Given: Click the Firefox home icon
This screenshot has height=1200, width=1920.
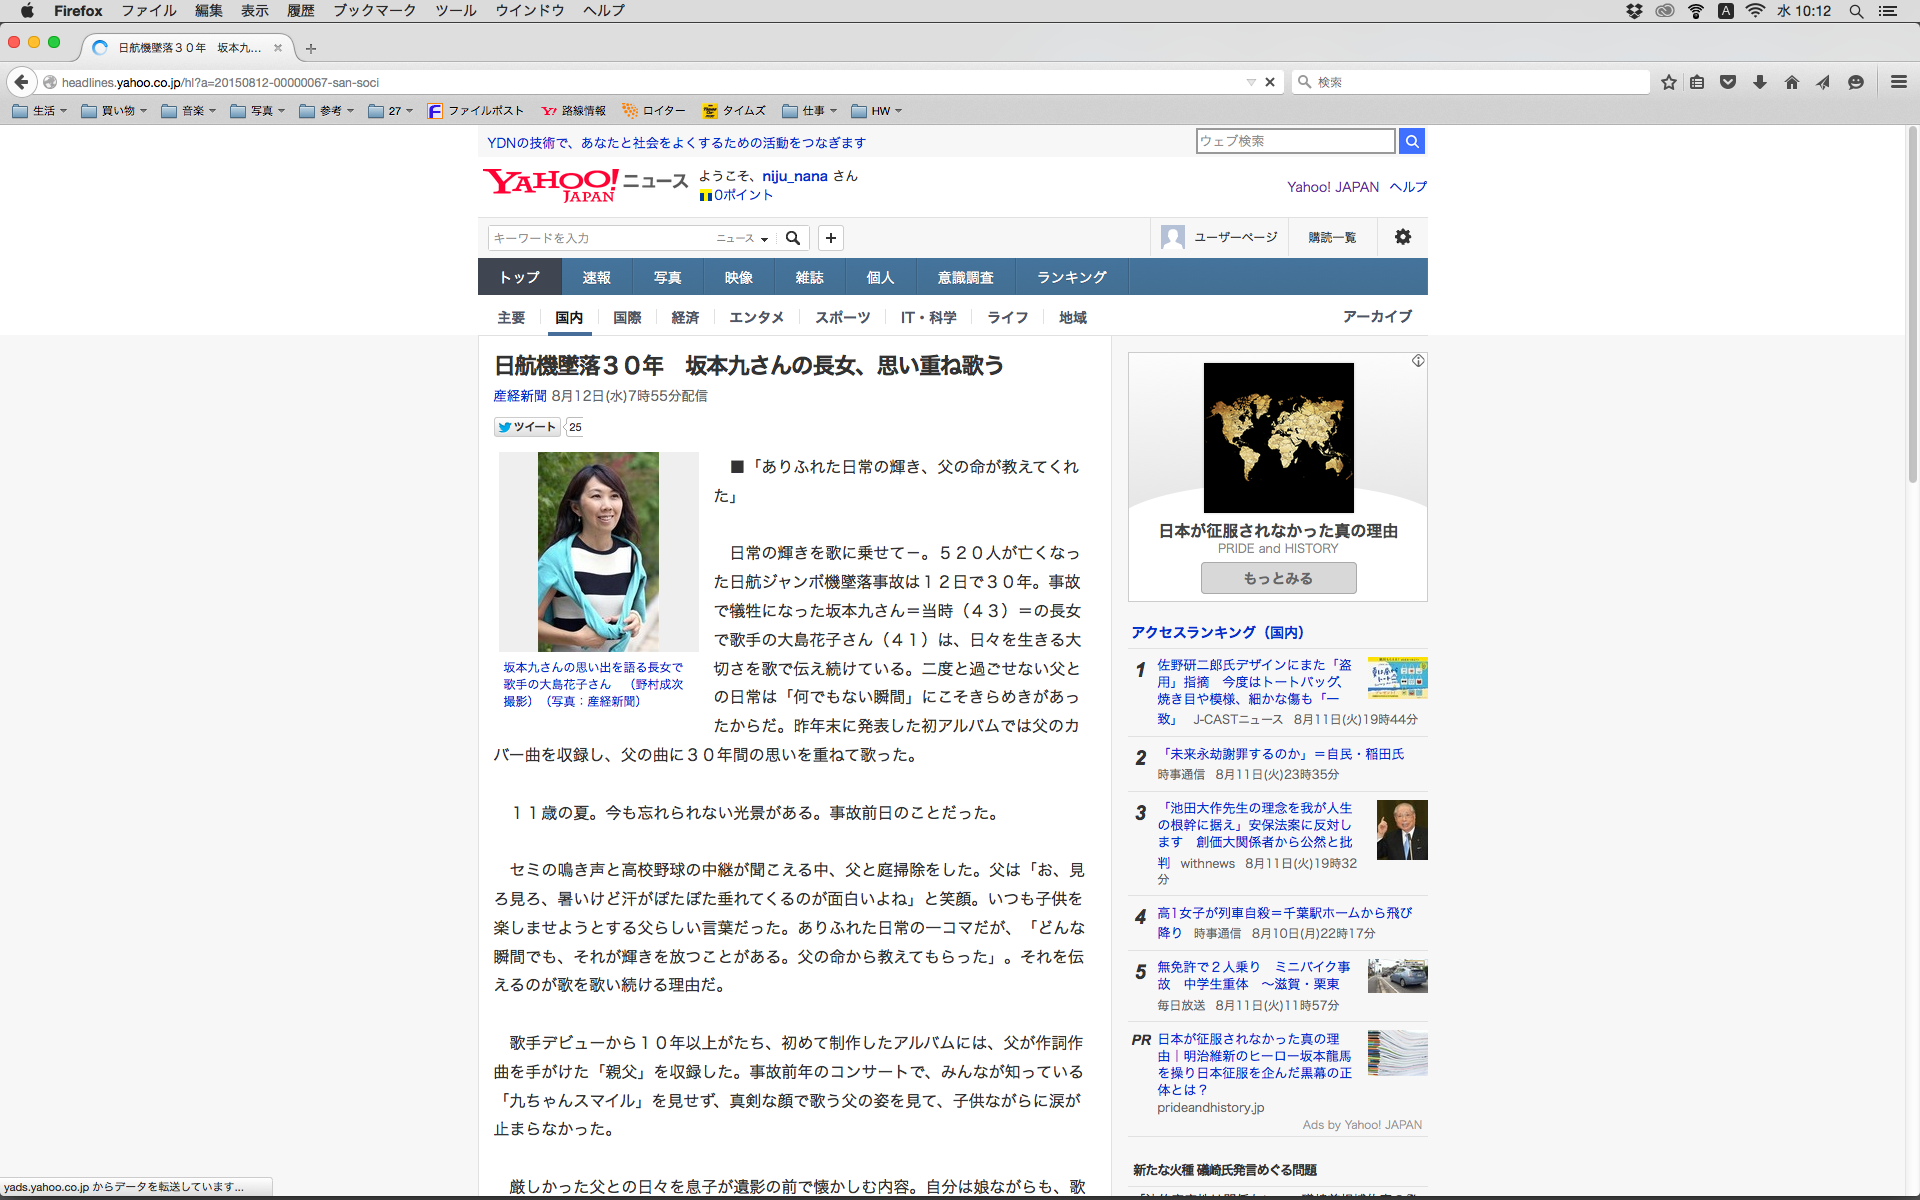Looking at the screenshot, I should click(1792, 82).
